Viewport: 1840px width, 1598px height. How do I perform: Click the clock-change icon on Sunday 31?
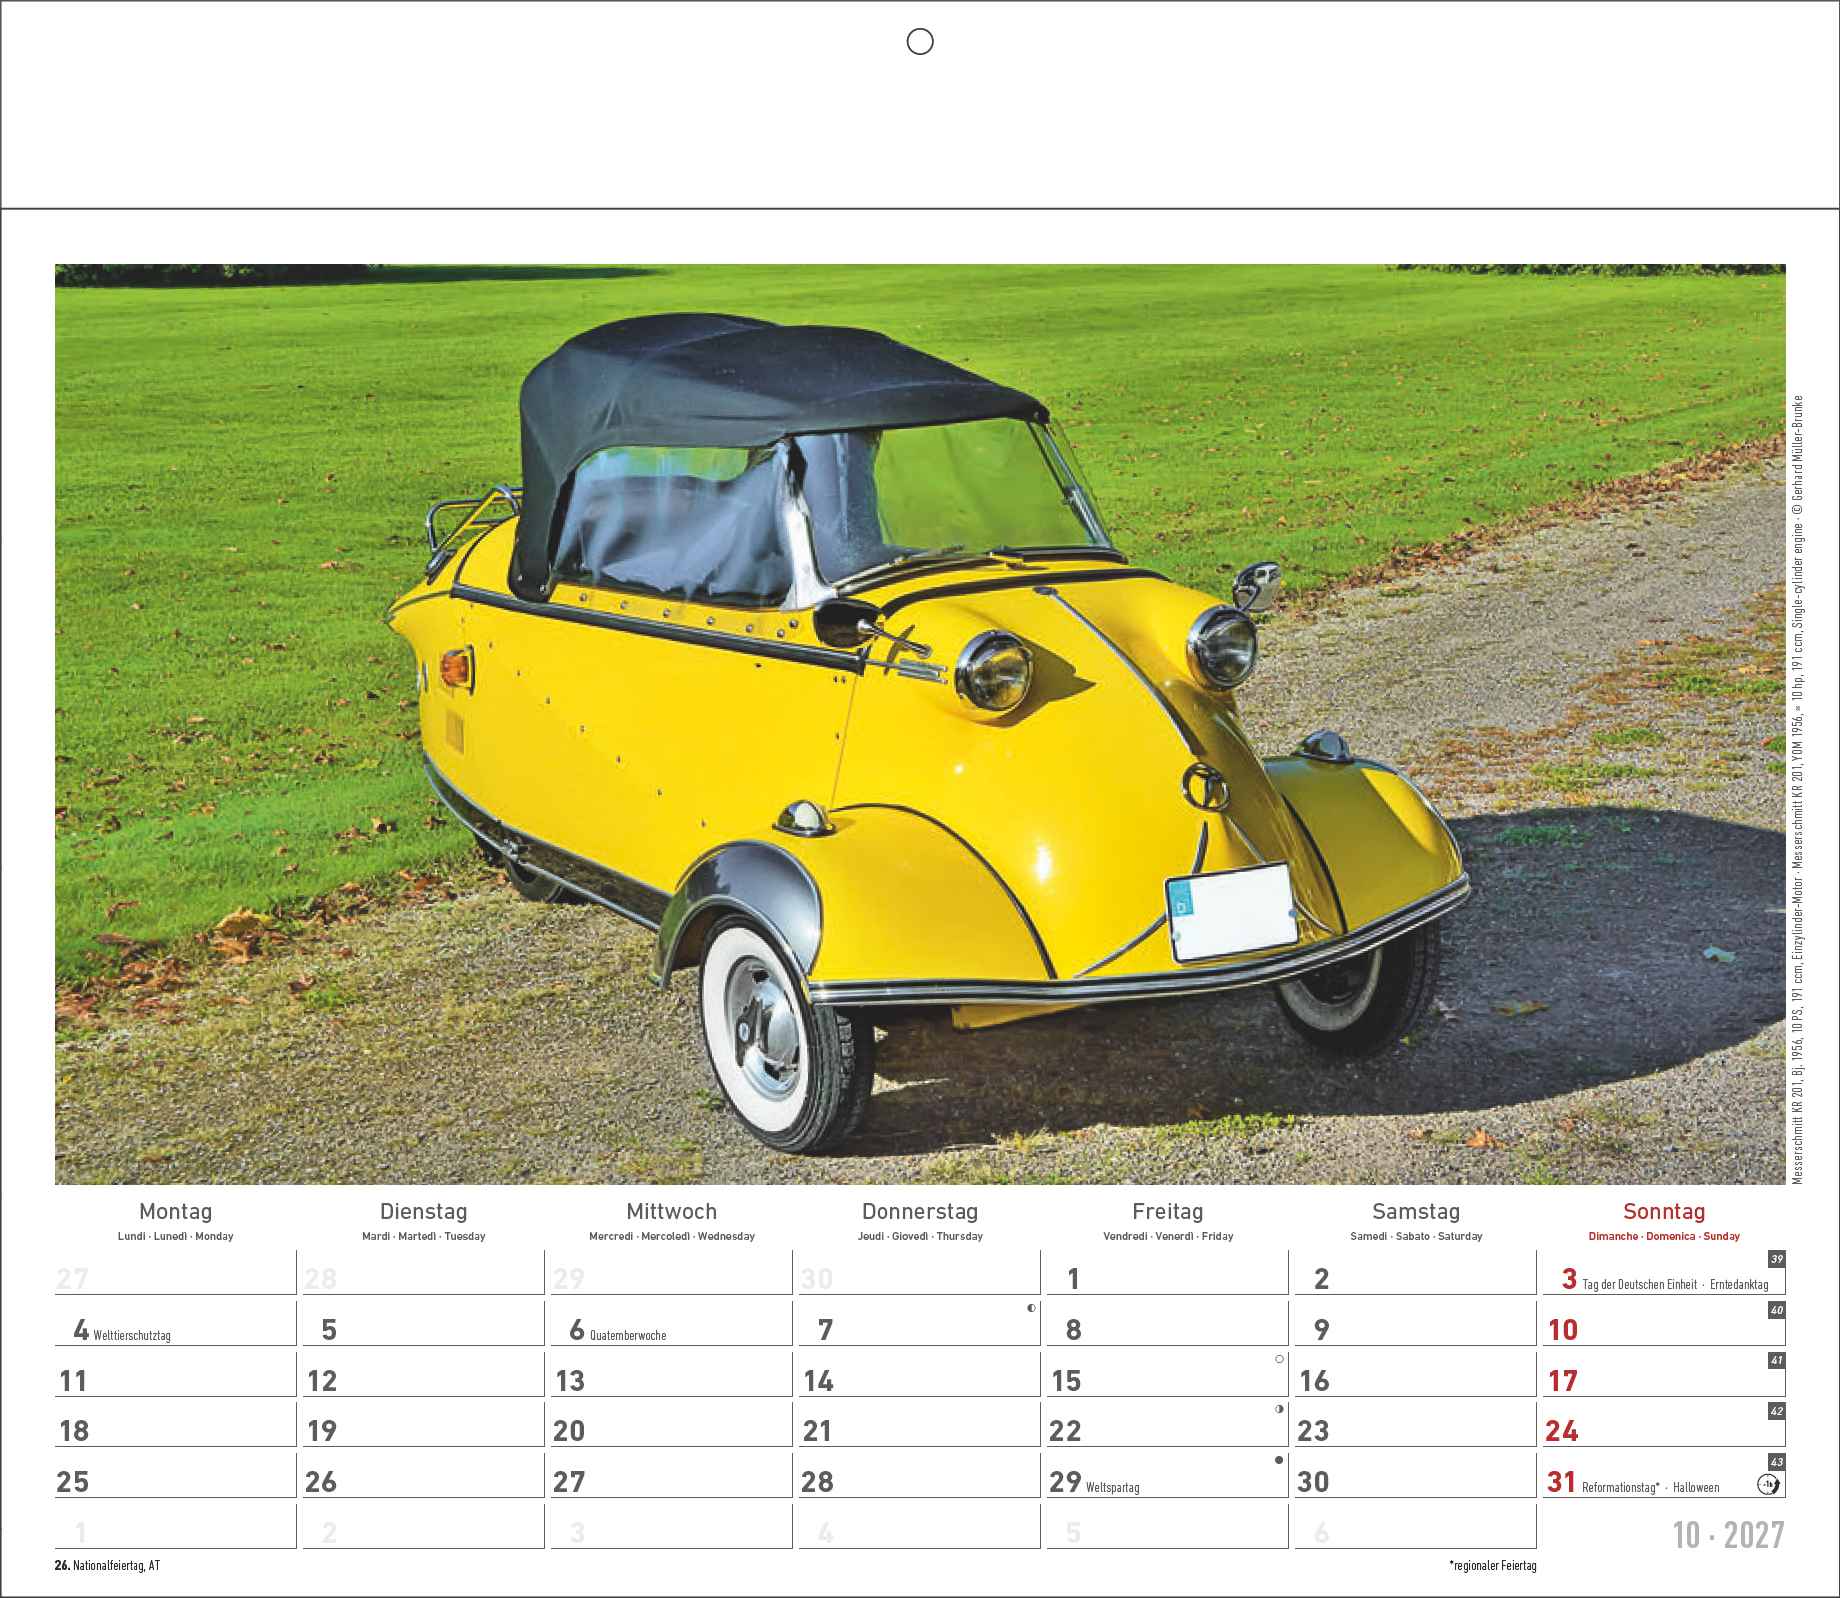pyautogui.click(x=1769, y=1483)
